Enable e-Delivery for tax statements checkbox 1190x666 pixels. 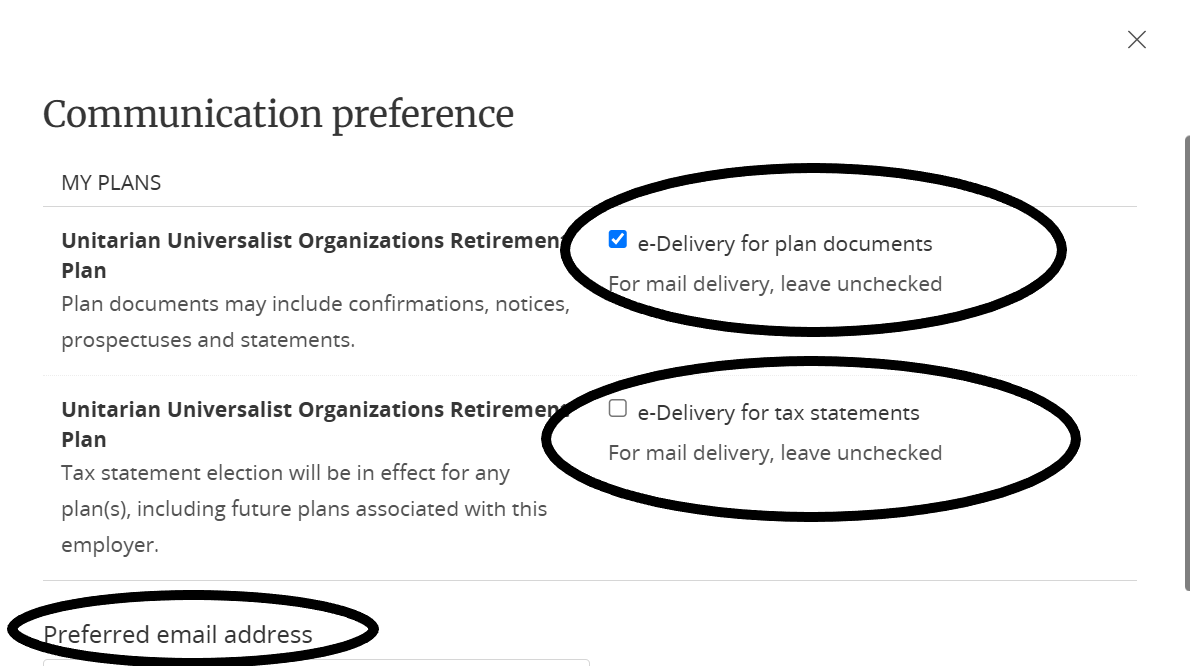click(618, 408)
